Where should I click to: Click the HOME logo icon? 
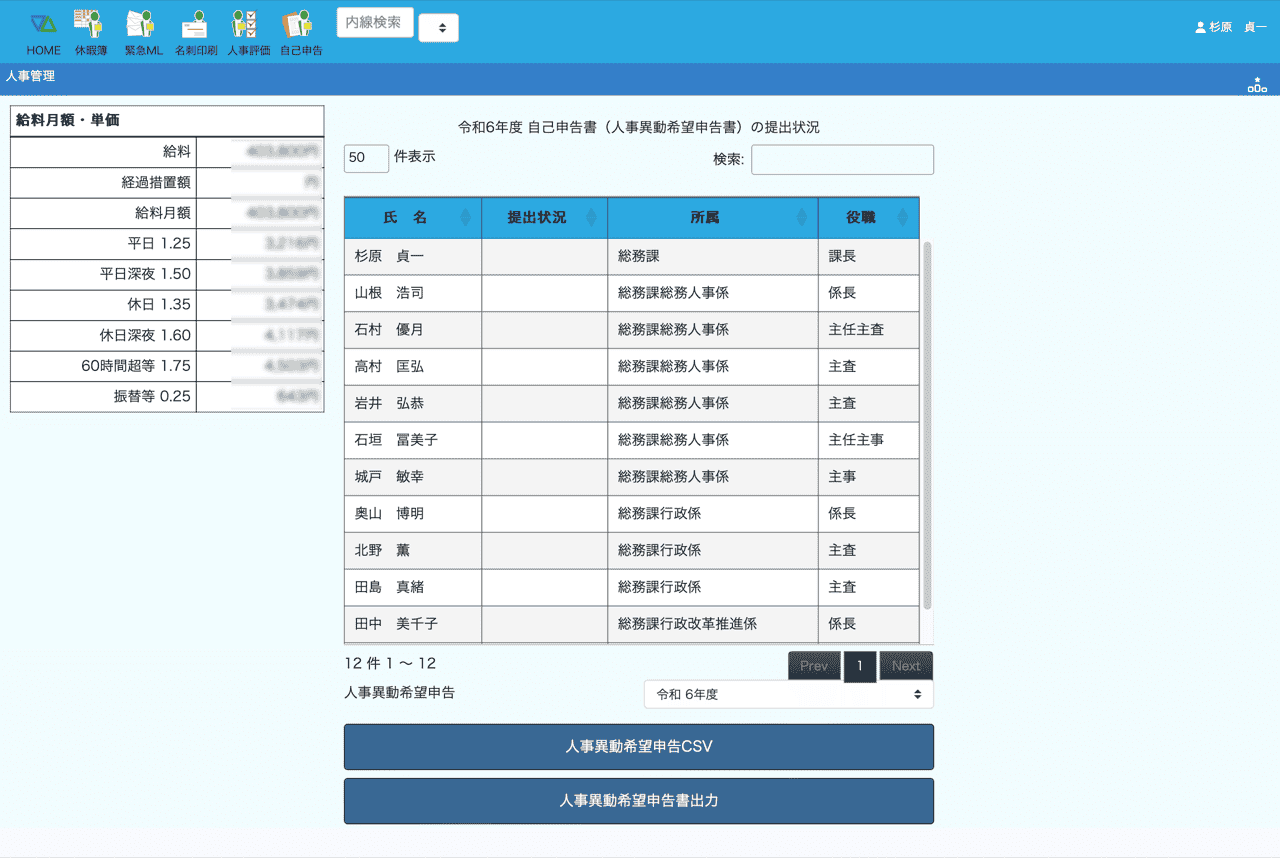tap(43, 24)
